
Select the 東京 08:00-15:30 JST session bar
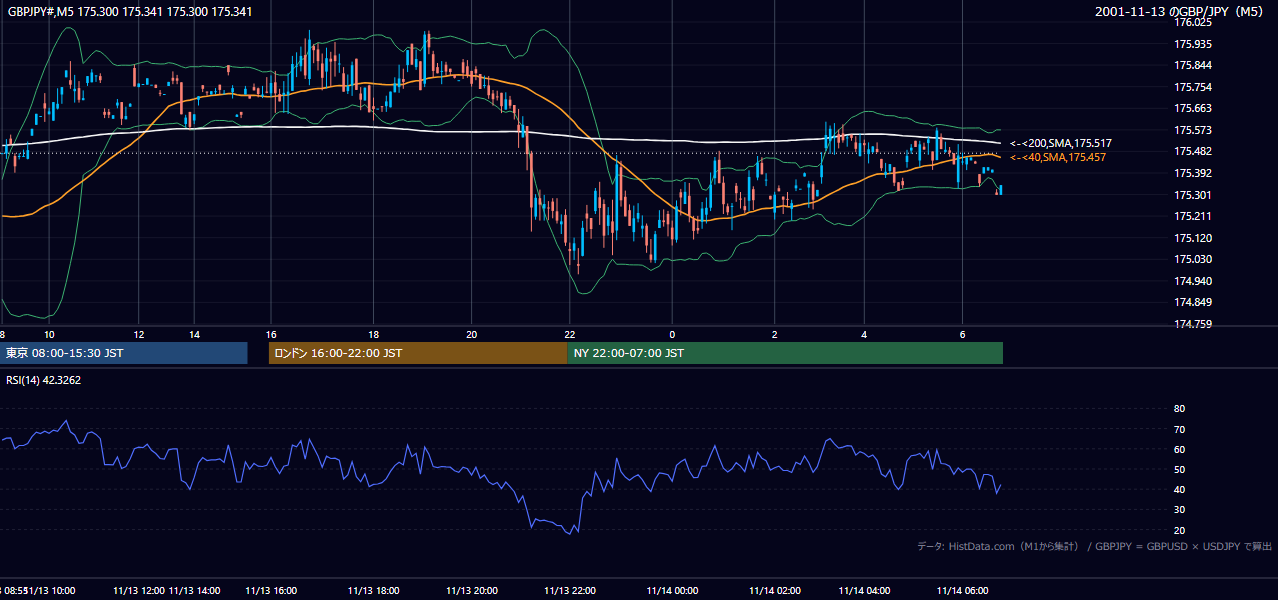124,353
